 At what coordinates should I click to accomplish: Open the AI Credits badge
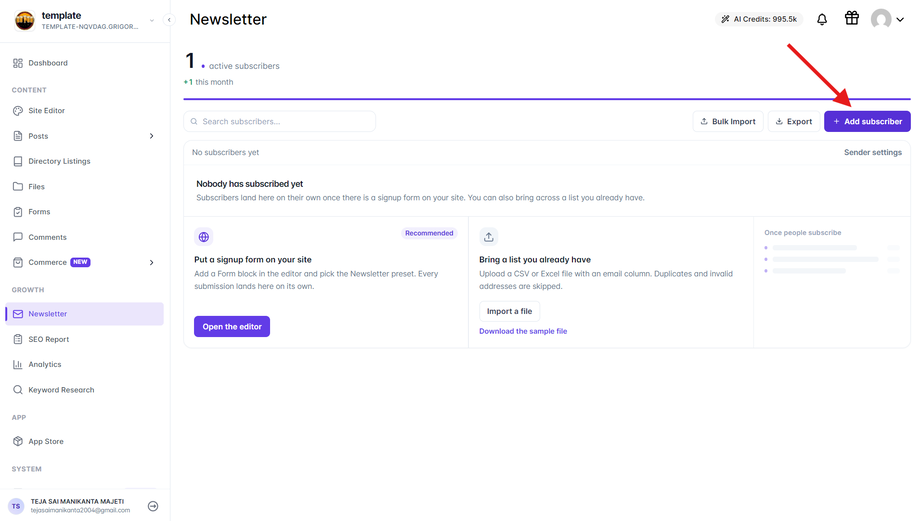(x=759, y=19)
